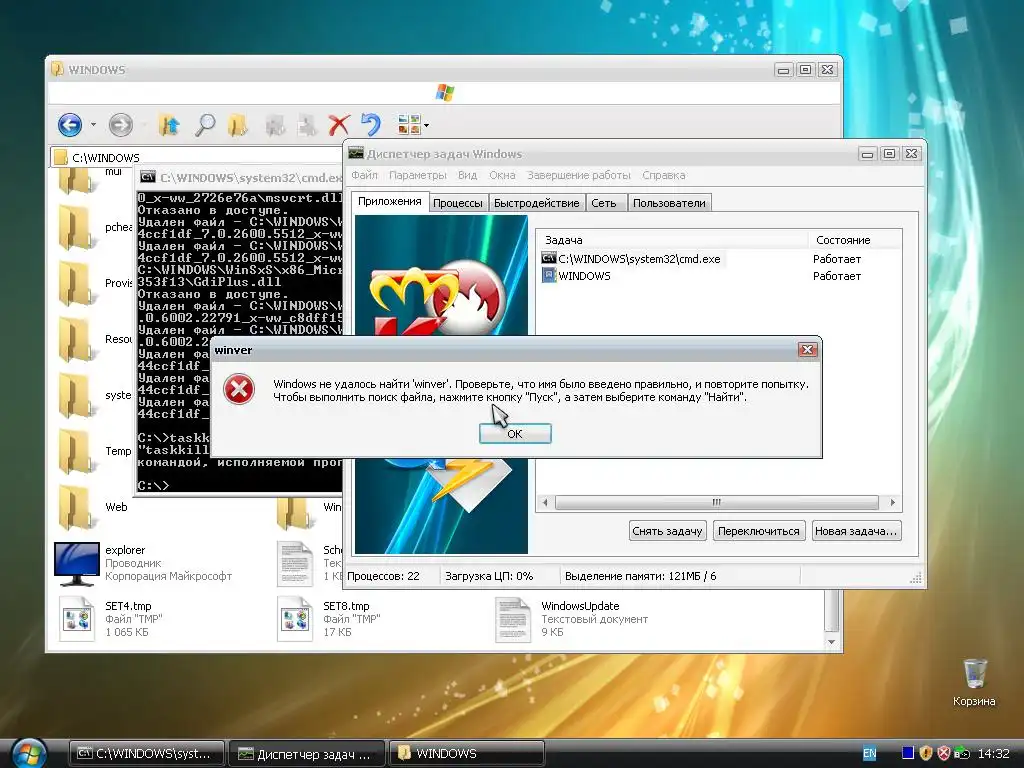Expand the Views dropdown arrow
1024x768 pixels.
coord(426,125)
